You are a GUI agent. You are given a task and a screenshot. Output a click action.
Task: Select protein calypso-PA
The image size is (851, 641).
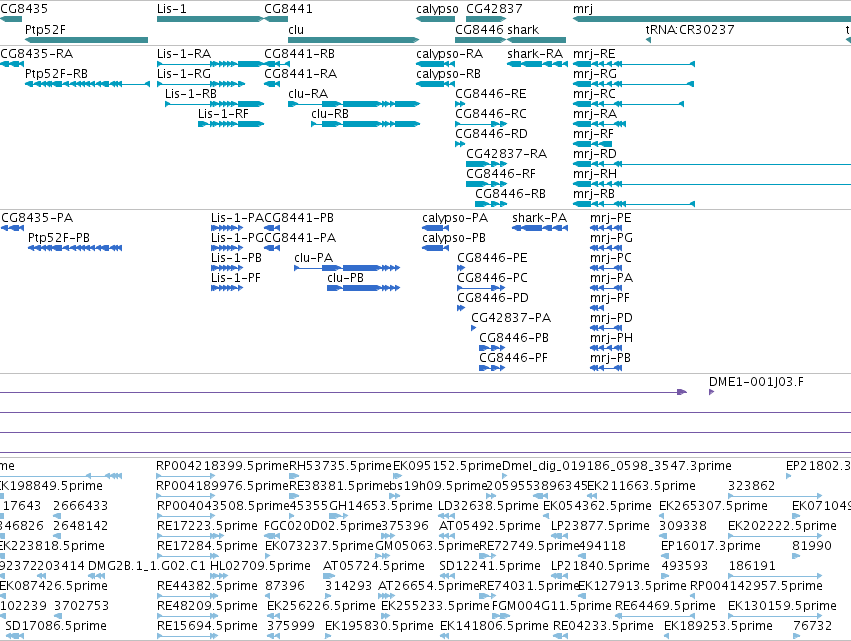pos(455,218)
